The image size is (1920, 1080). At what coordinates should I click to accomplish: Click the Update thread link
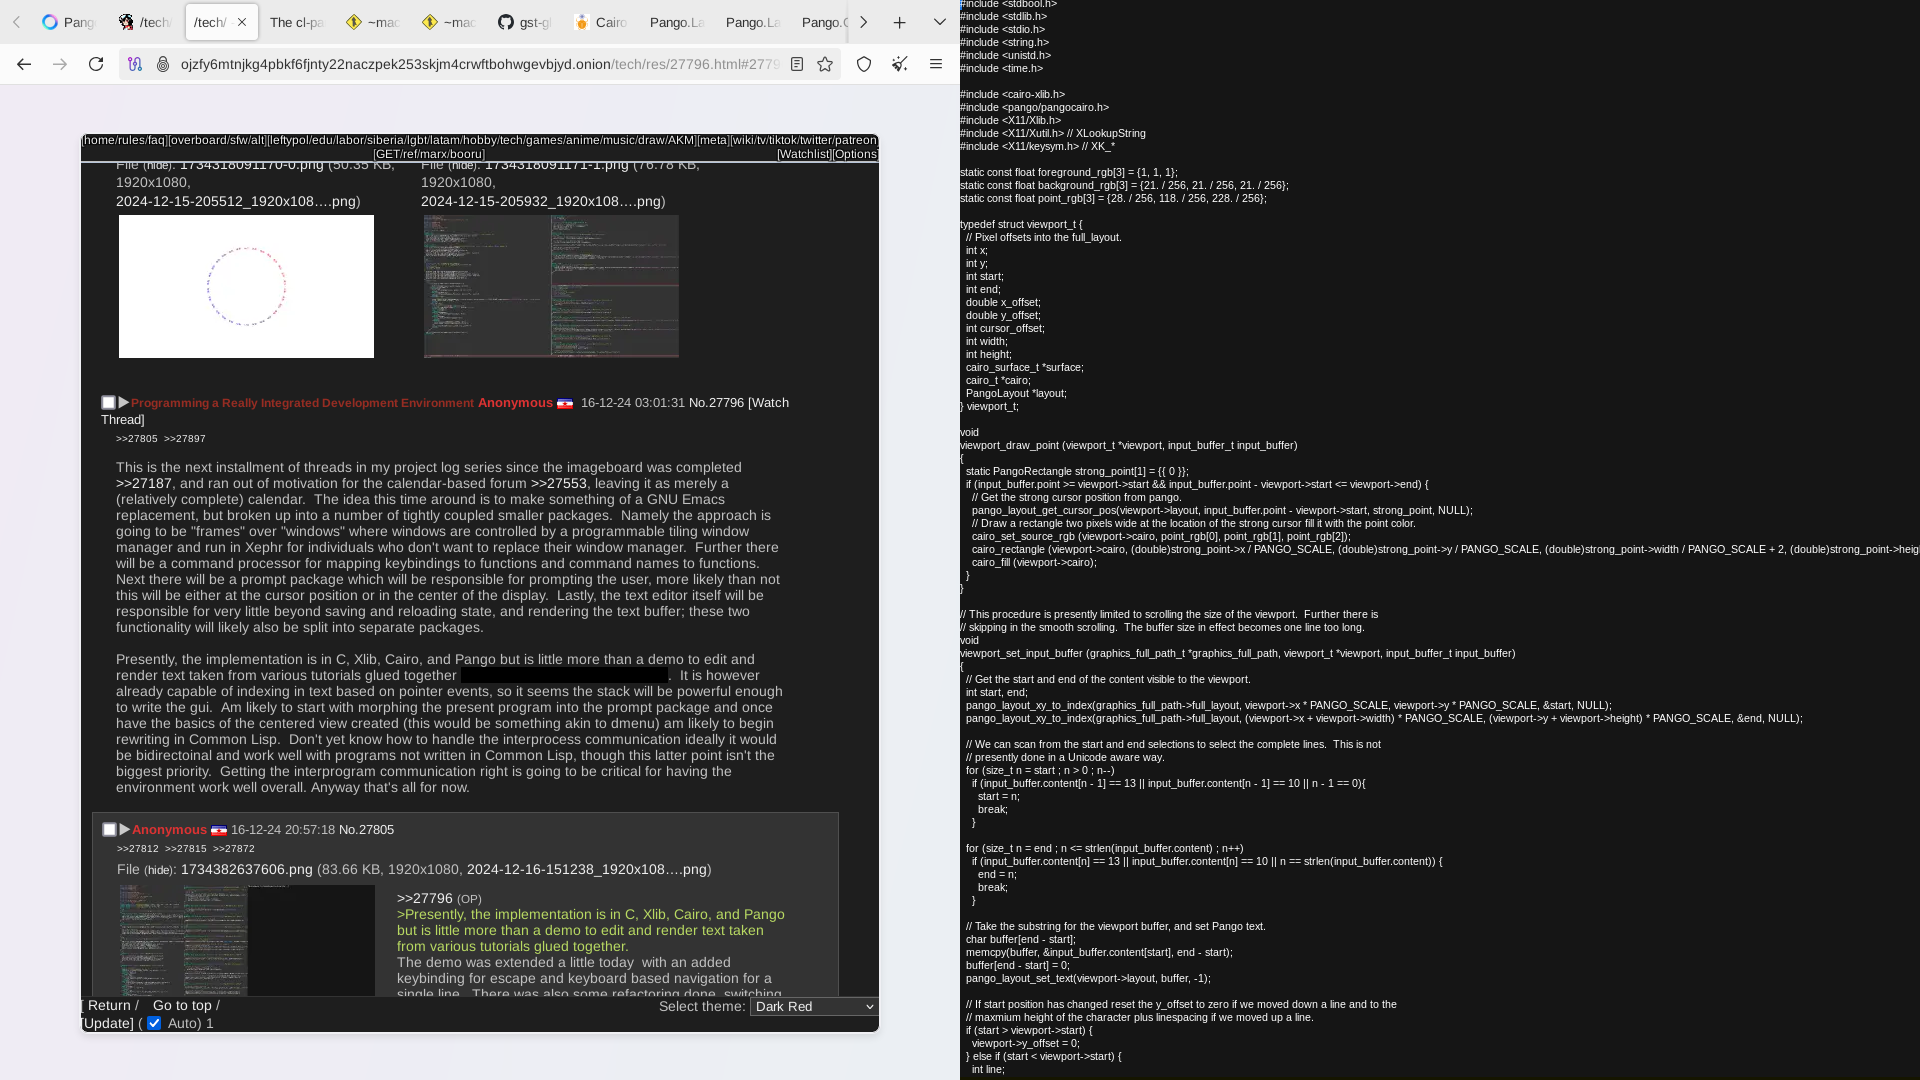(107, 1023)
